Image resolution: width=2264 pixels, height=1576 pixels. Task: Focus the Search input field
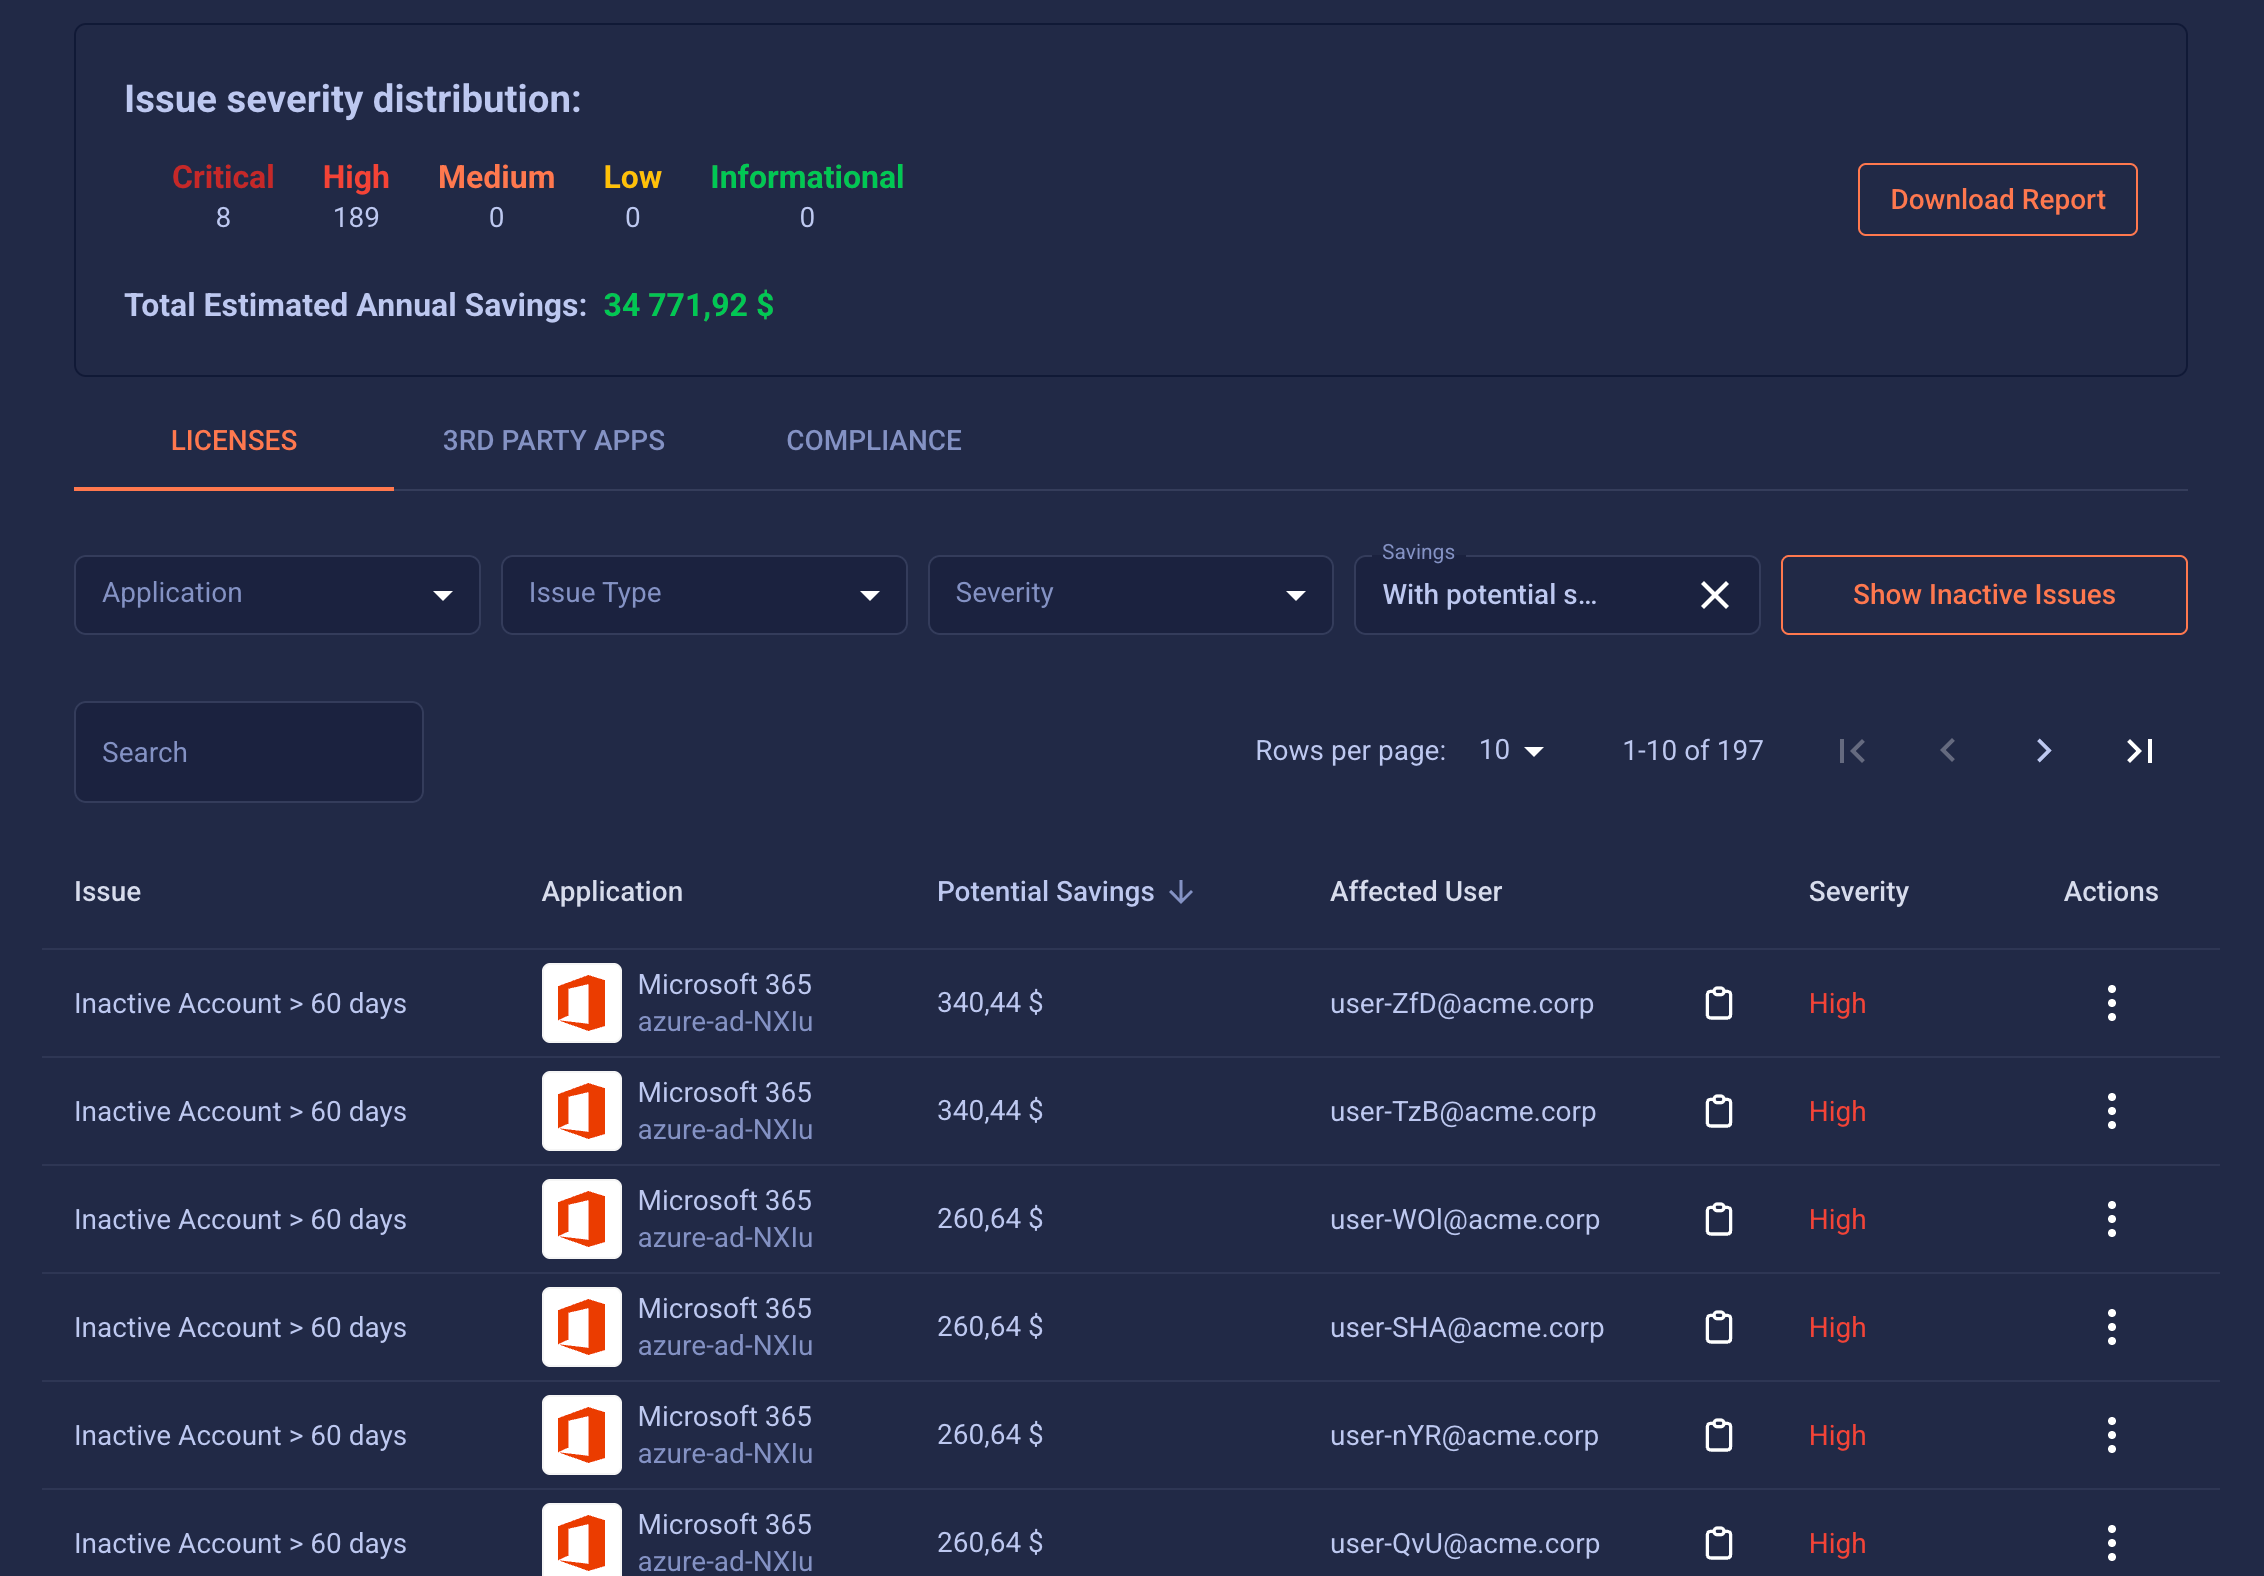pos(248,752)
